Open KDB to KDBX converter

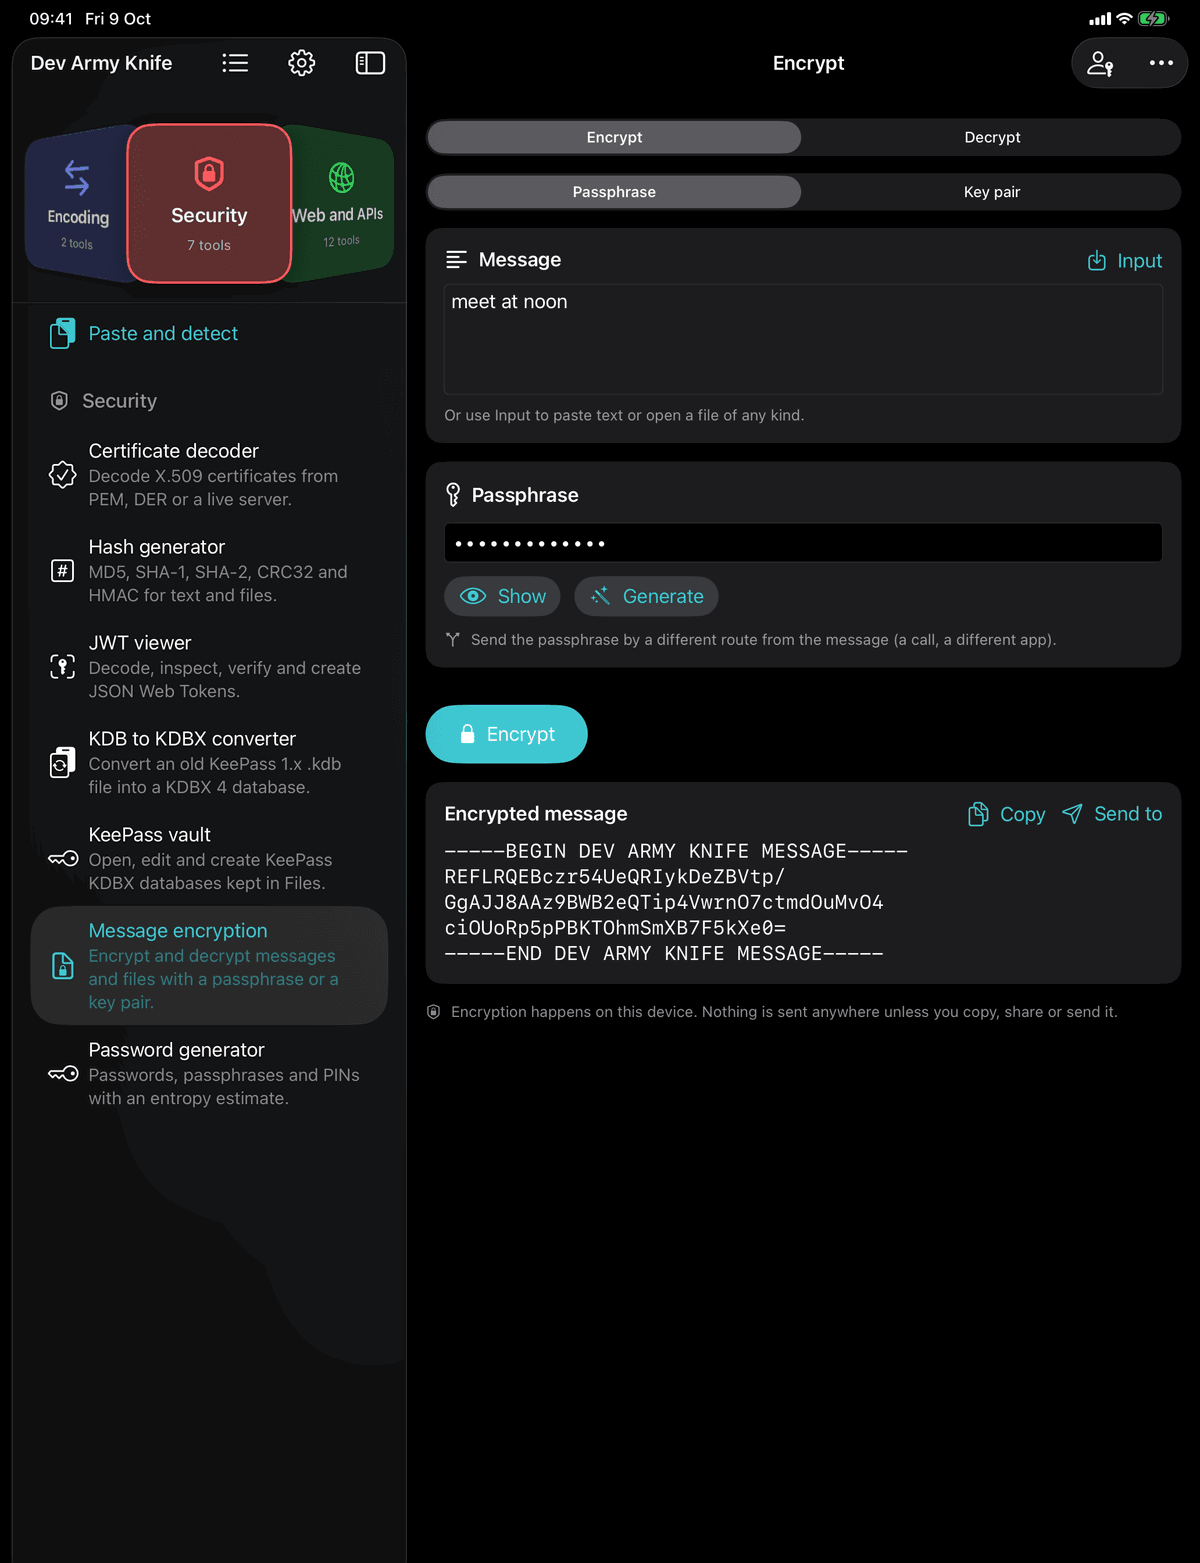[209, 762]
